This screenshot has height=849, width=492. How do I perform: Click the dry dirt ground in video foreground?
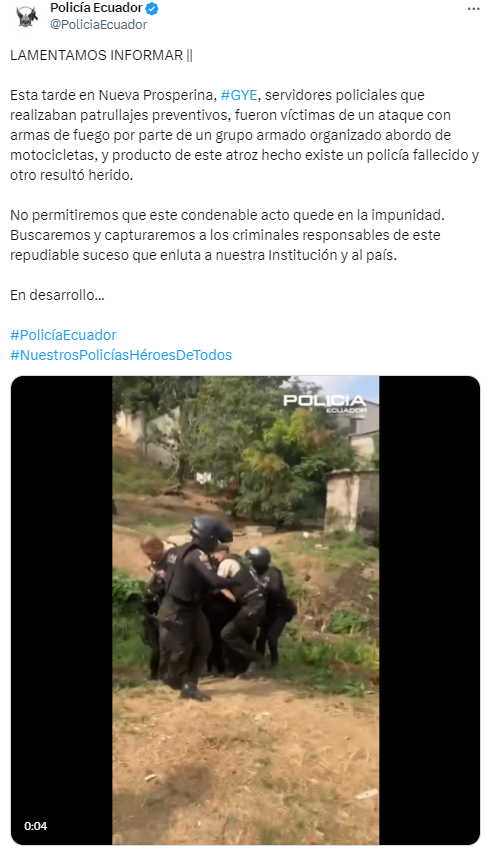click(x=245, y=769)
